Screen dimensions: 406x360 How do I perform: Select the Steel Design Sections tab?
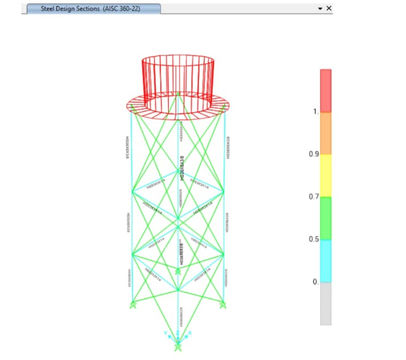[93, 9]
